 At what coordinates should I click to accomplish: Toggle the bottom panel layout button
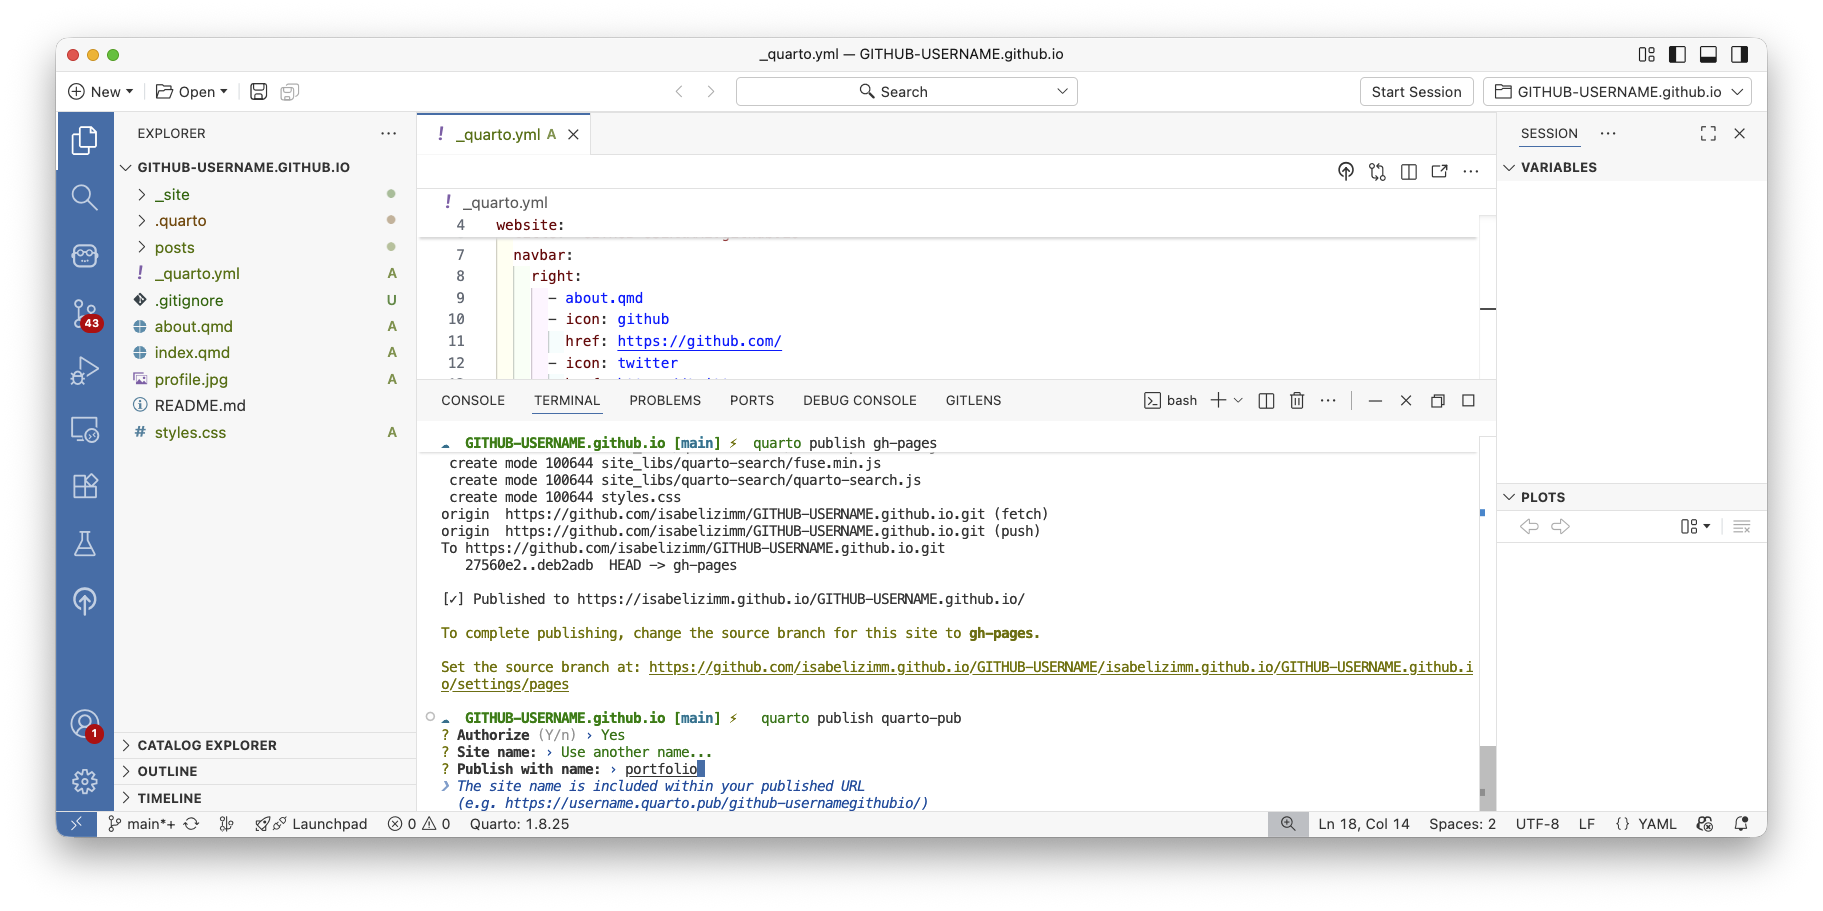[x=1709, y=55]
